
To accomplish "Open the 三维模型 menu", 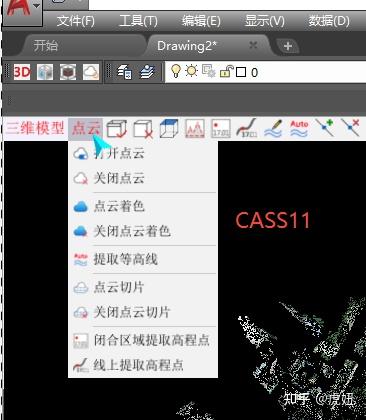I will [35, 128].
